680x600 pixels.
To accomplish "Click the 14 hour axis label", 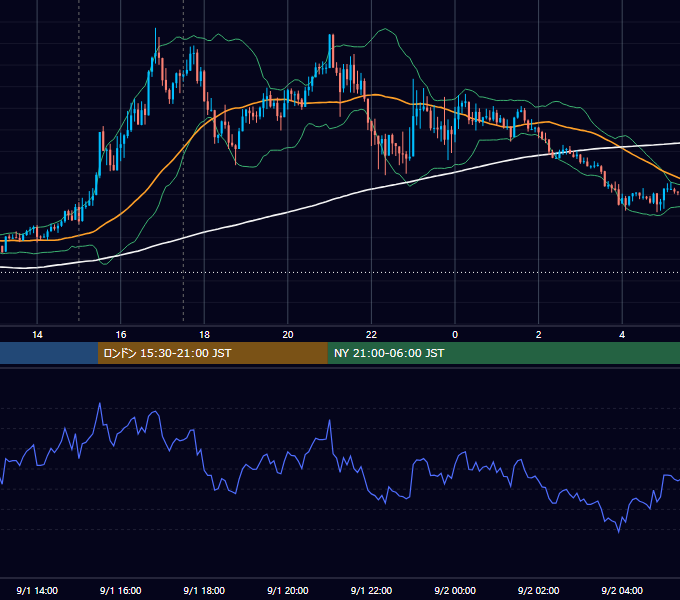I will (x=37, y=335).
